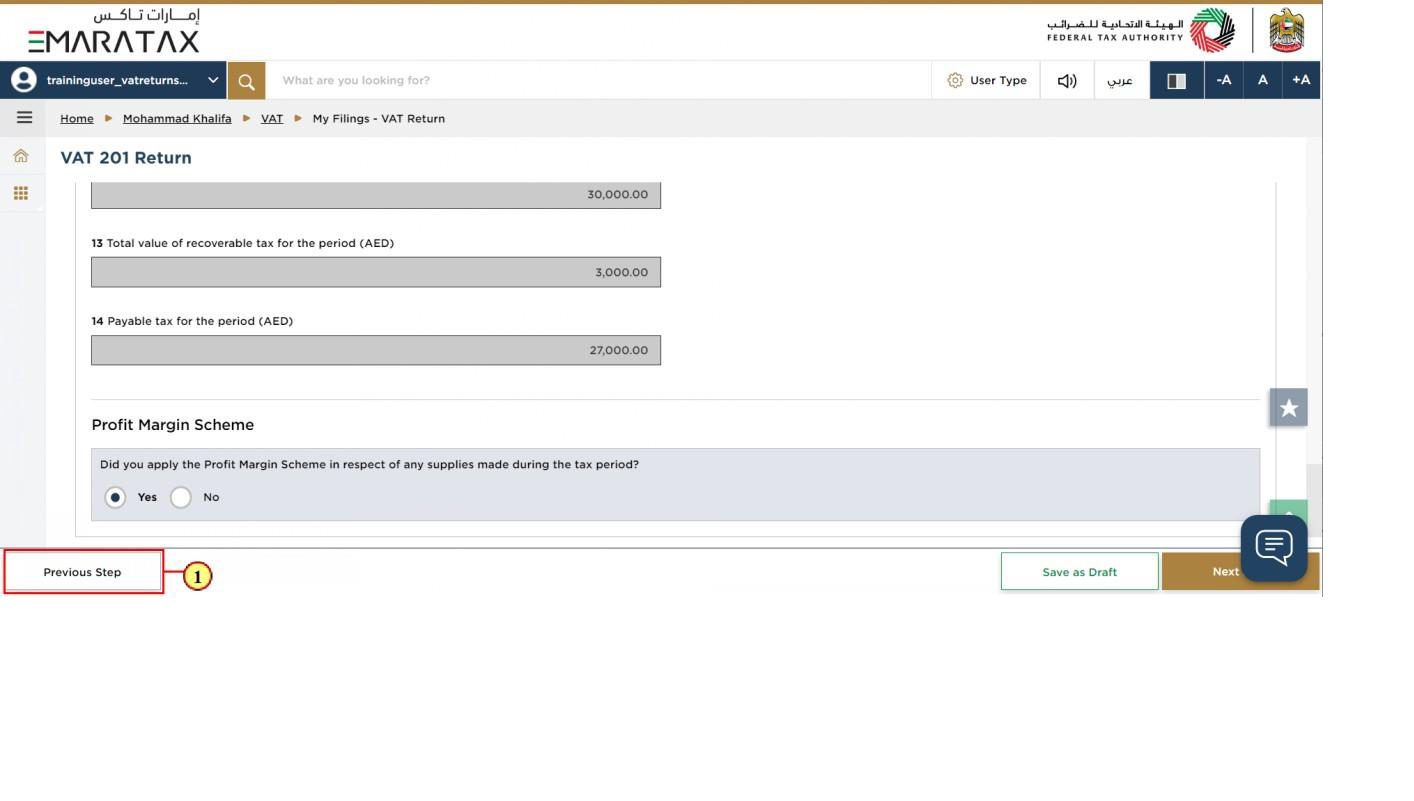Open the User Type settings

987,80
